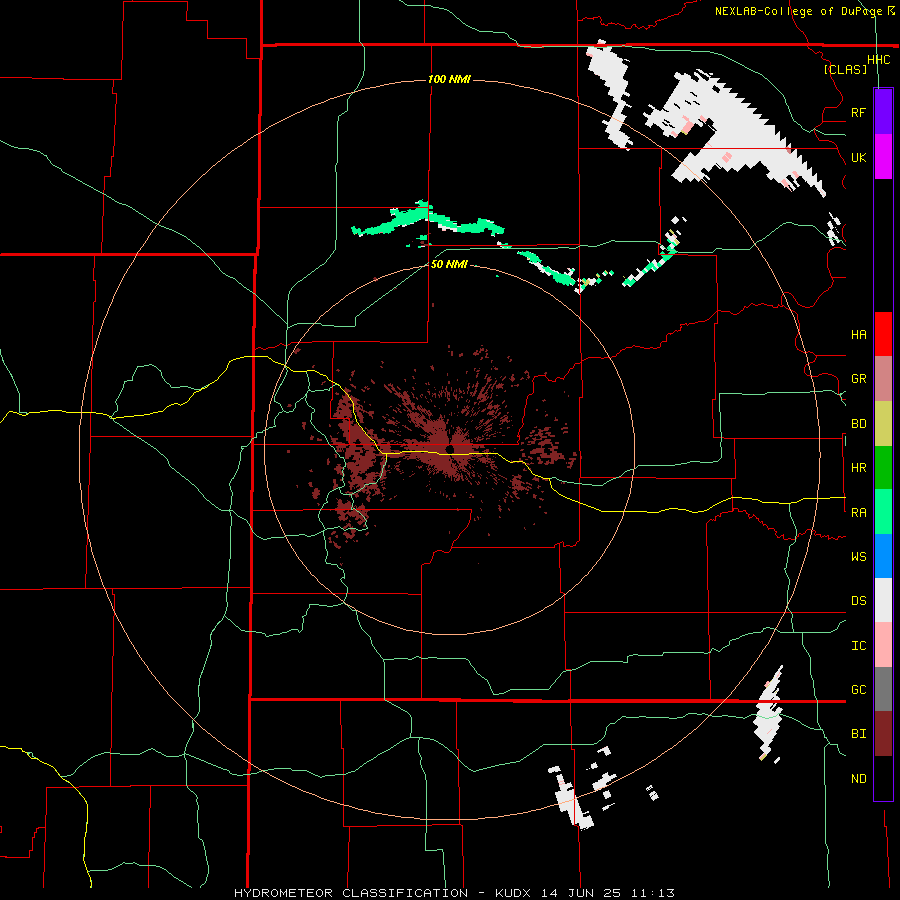Image resolution: width=900 pixels, height=900 pixels.
Task: Click the DS legend label
Action: pyautogui.click(x=858, y=600)
